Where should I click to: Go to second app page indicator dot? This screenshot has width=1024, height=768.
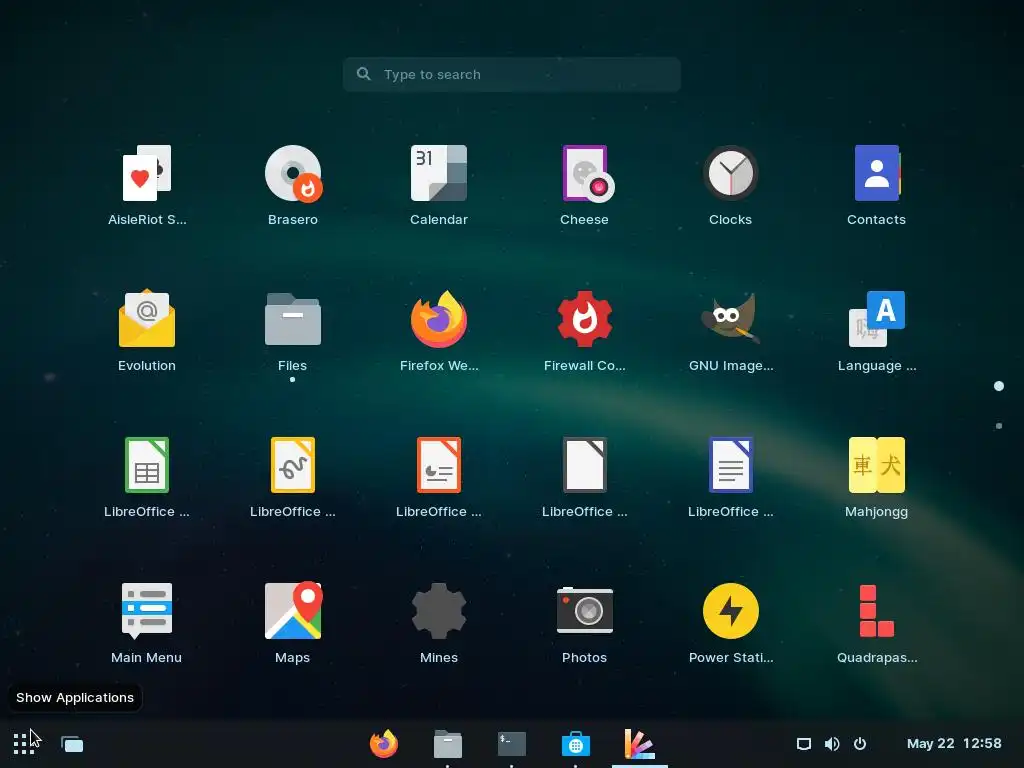tap(999, 426)
